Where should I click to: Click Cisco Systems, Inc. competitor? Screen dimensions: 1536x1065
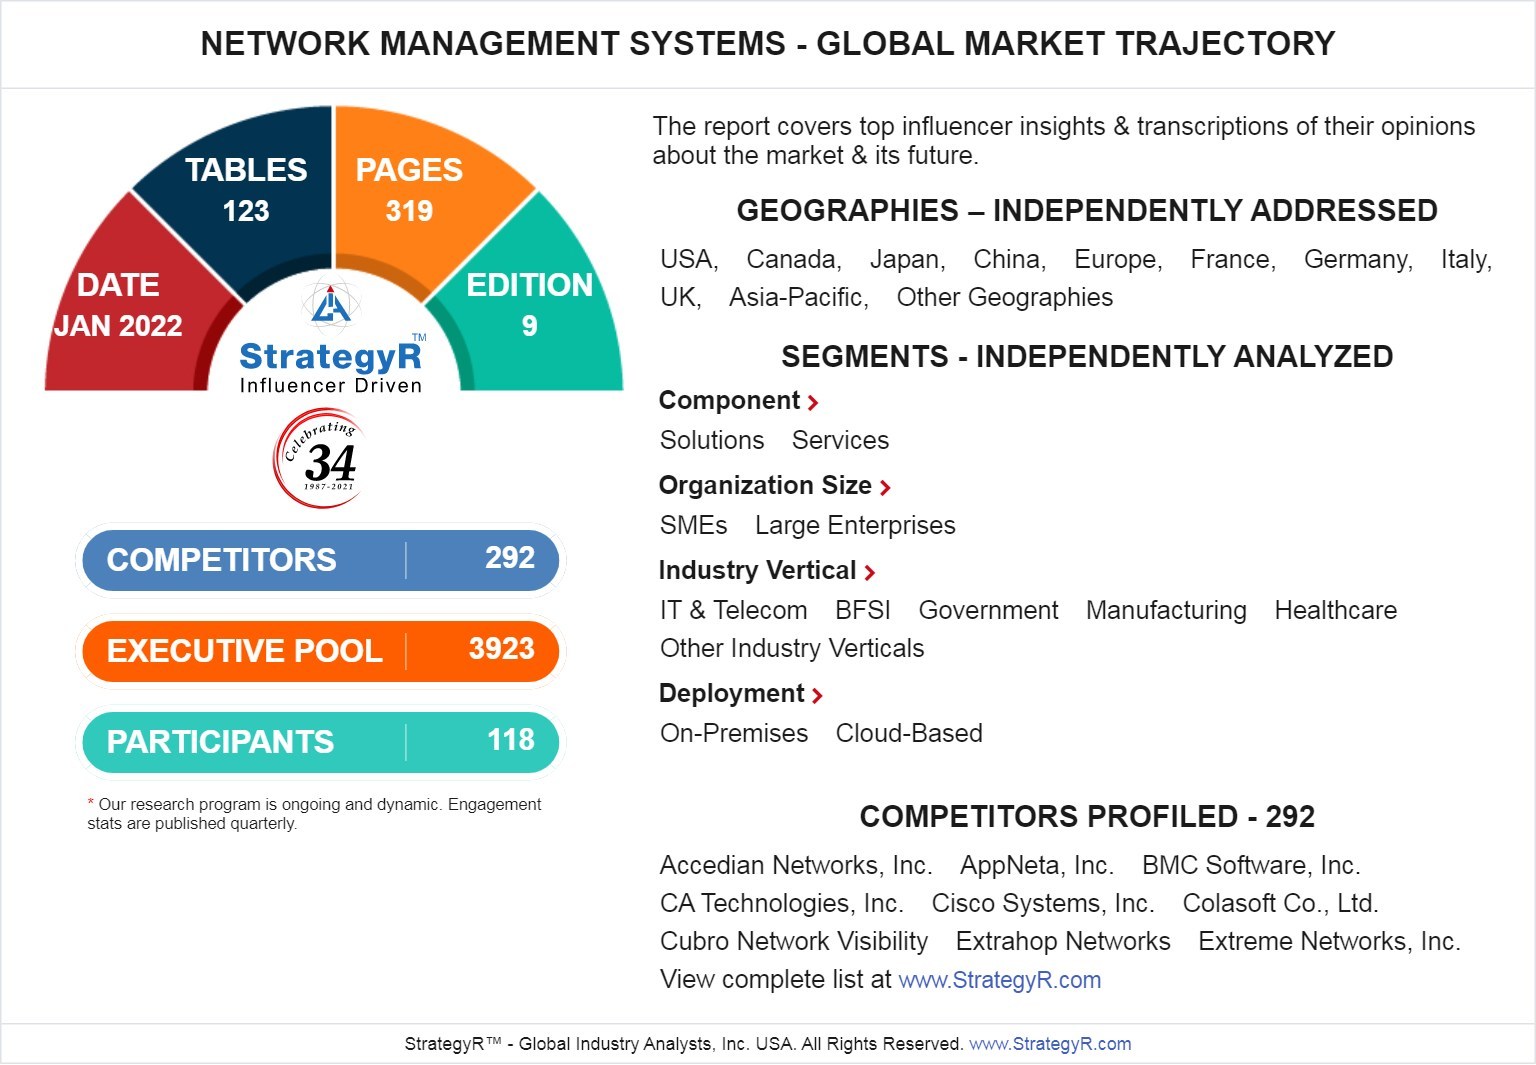click(1043, 904)
